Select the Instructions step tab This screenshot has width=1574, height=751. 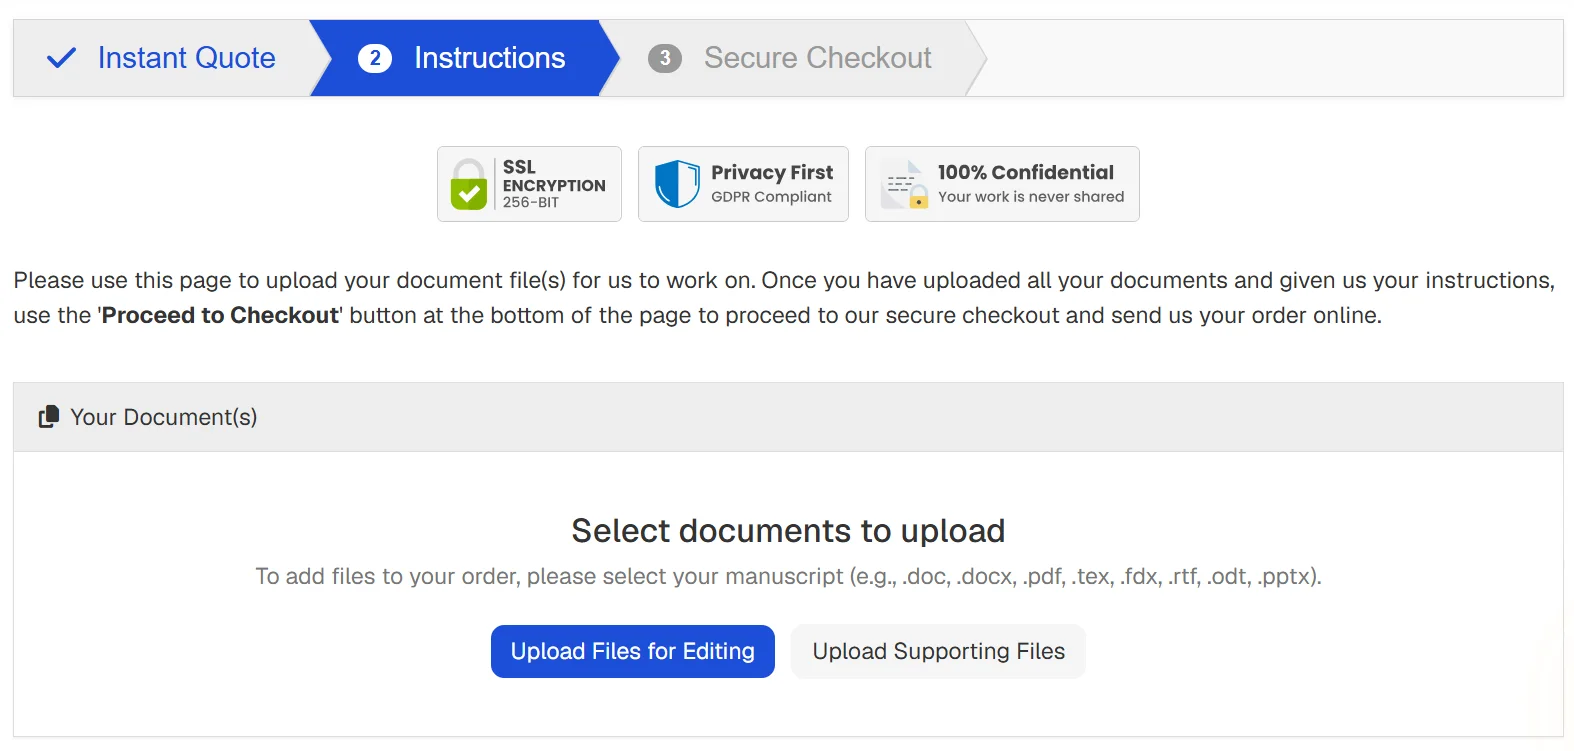pos(489,58)
